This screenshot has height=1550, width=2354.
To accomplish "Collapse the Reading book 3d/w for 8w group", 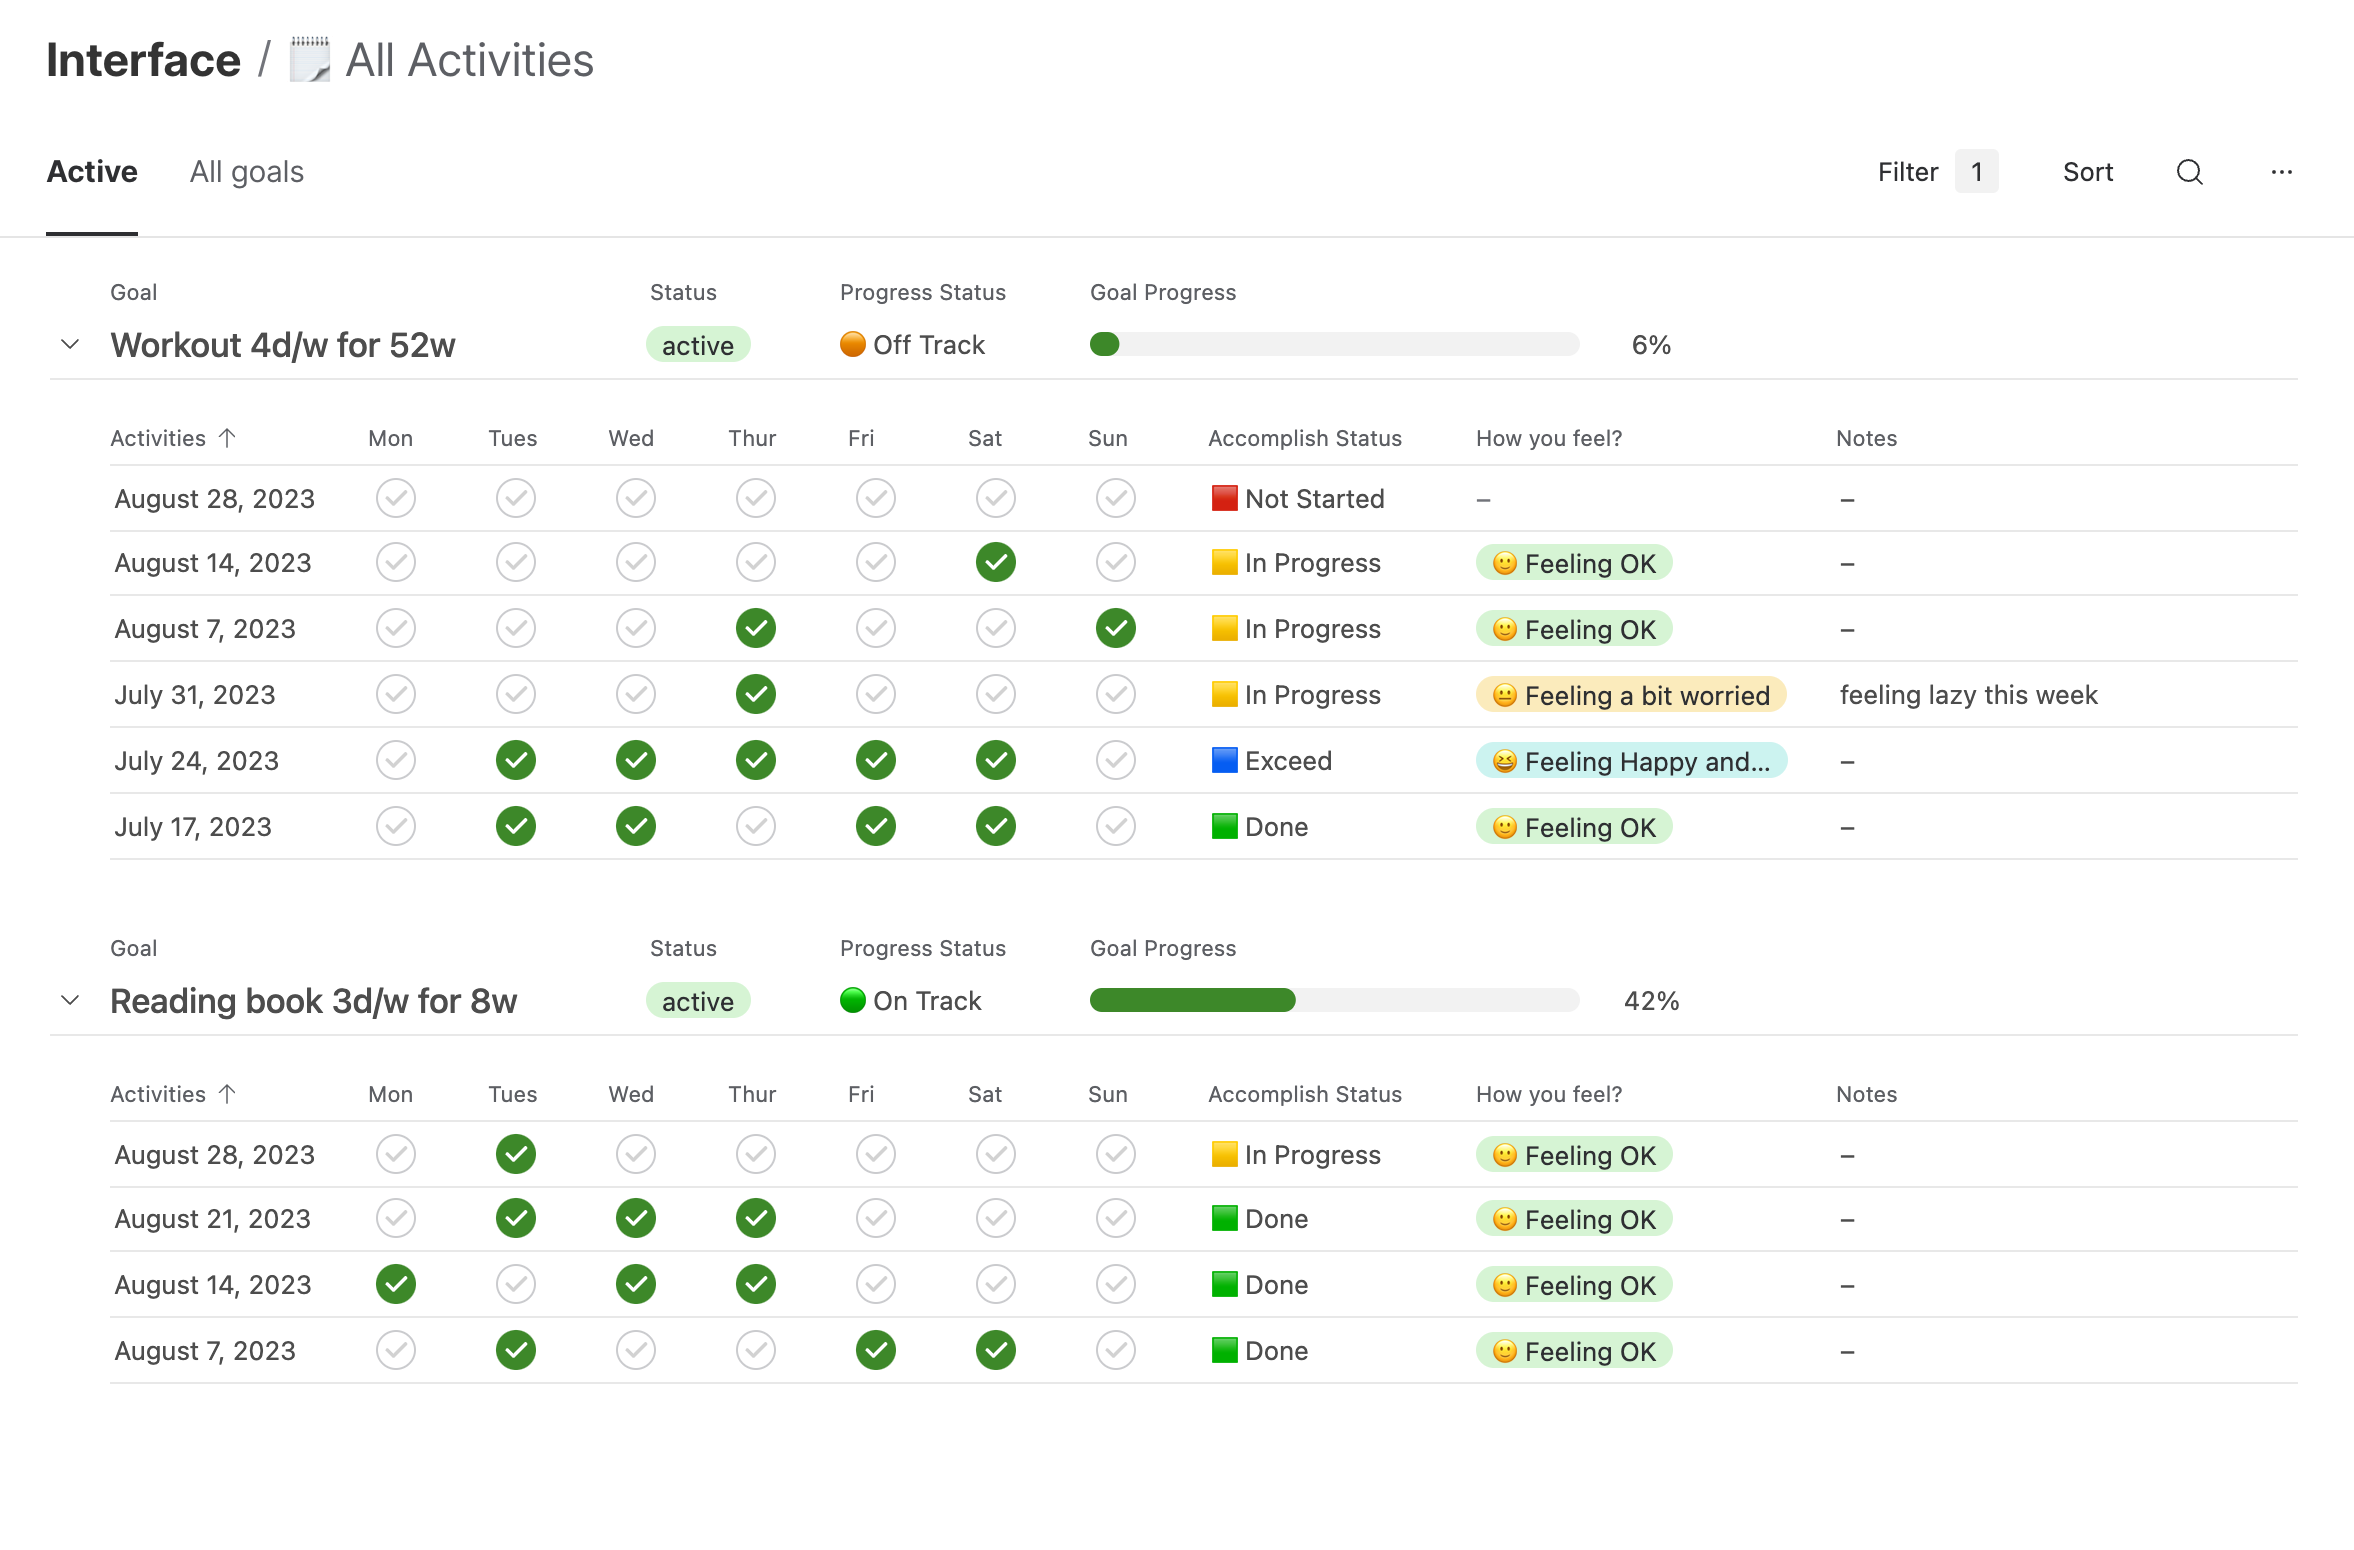I will [x=70, y=1001].
